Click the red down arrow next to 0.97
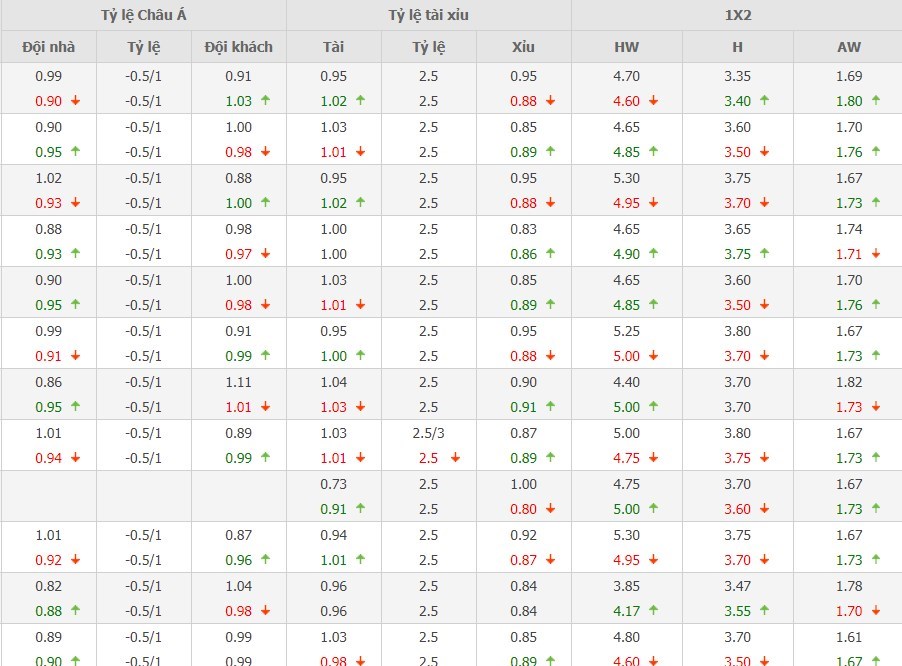Screen dimensions: 902x666 tap(265, 254)
